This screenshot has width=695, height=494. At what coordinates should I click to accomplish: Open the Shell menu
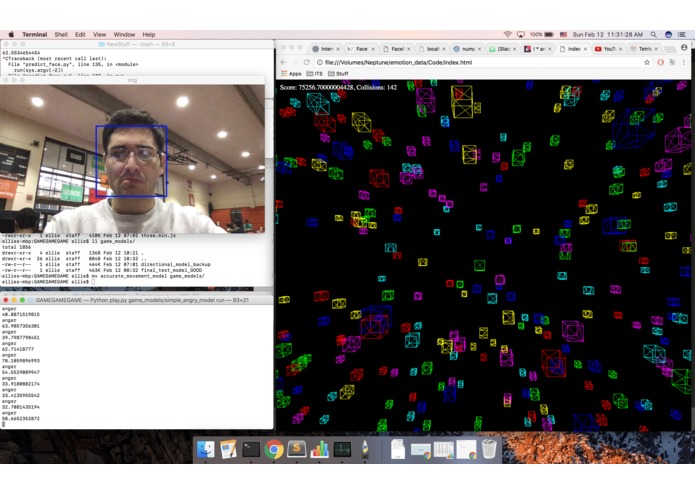point(61,35)
